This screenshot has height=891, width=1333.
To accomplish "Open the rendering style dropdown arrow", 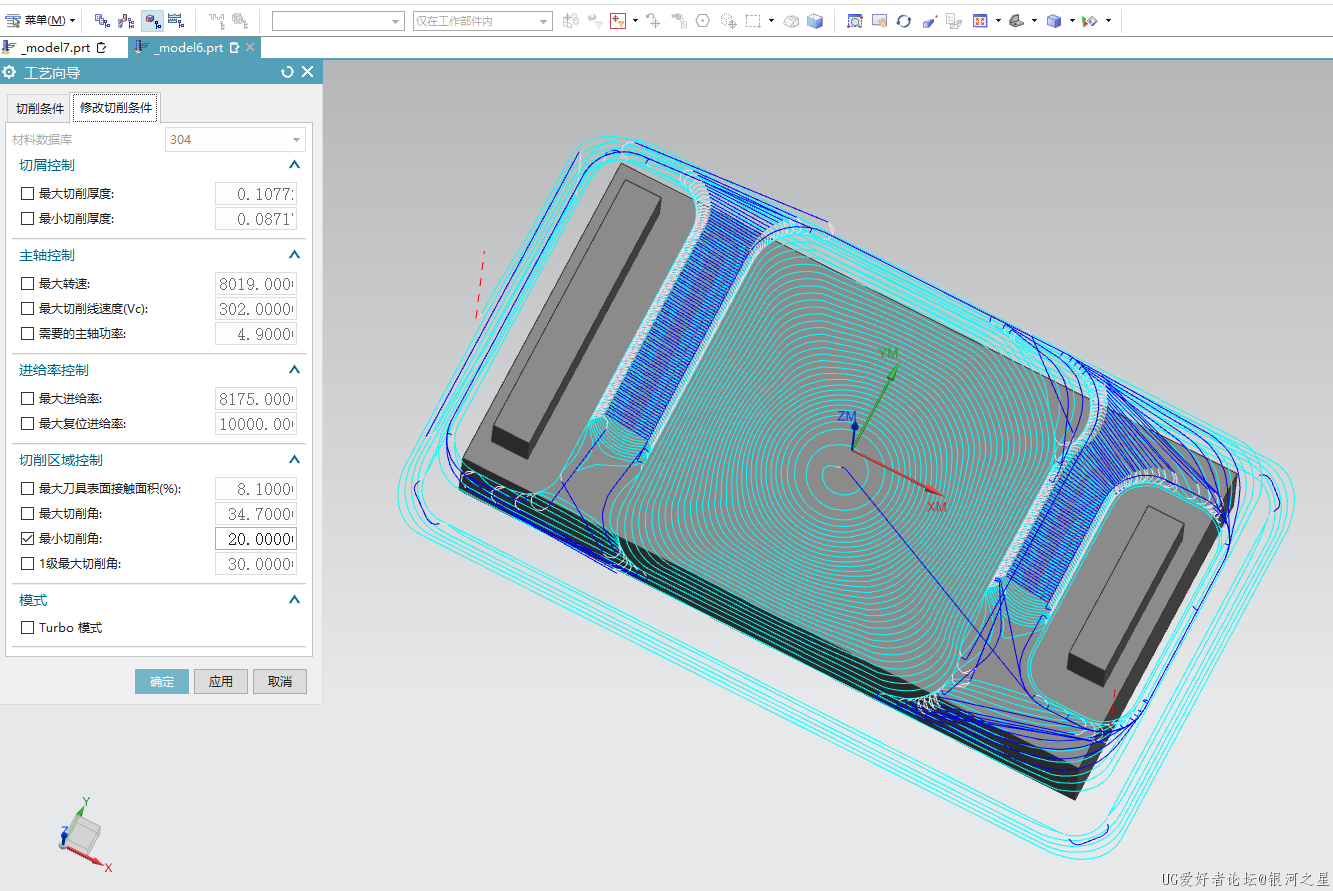I will coord(1072,20).
